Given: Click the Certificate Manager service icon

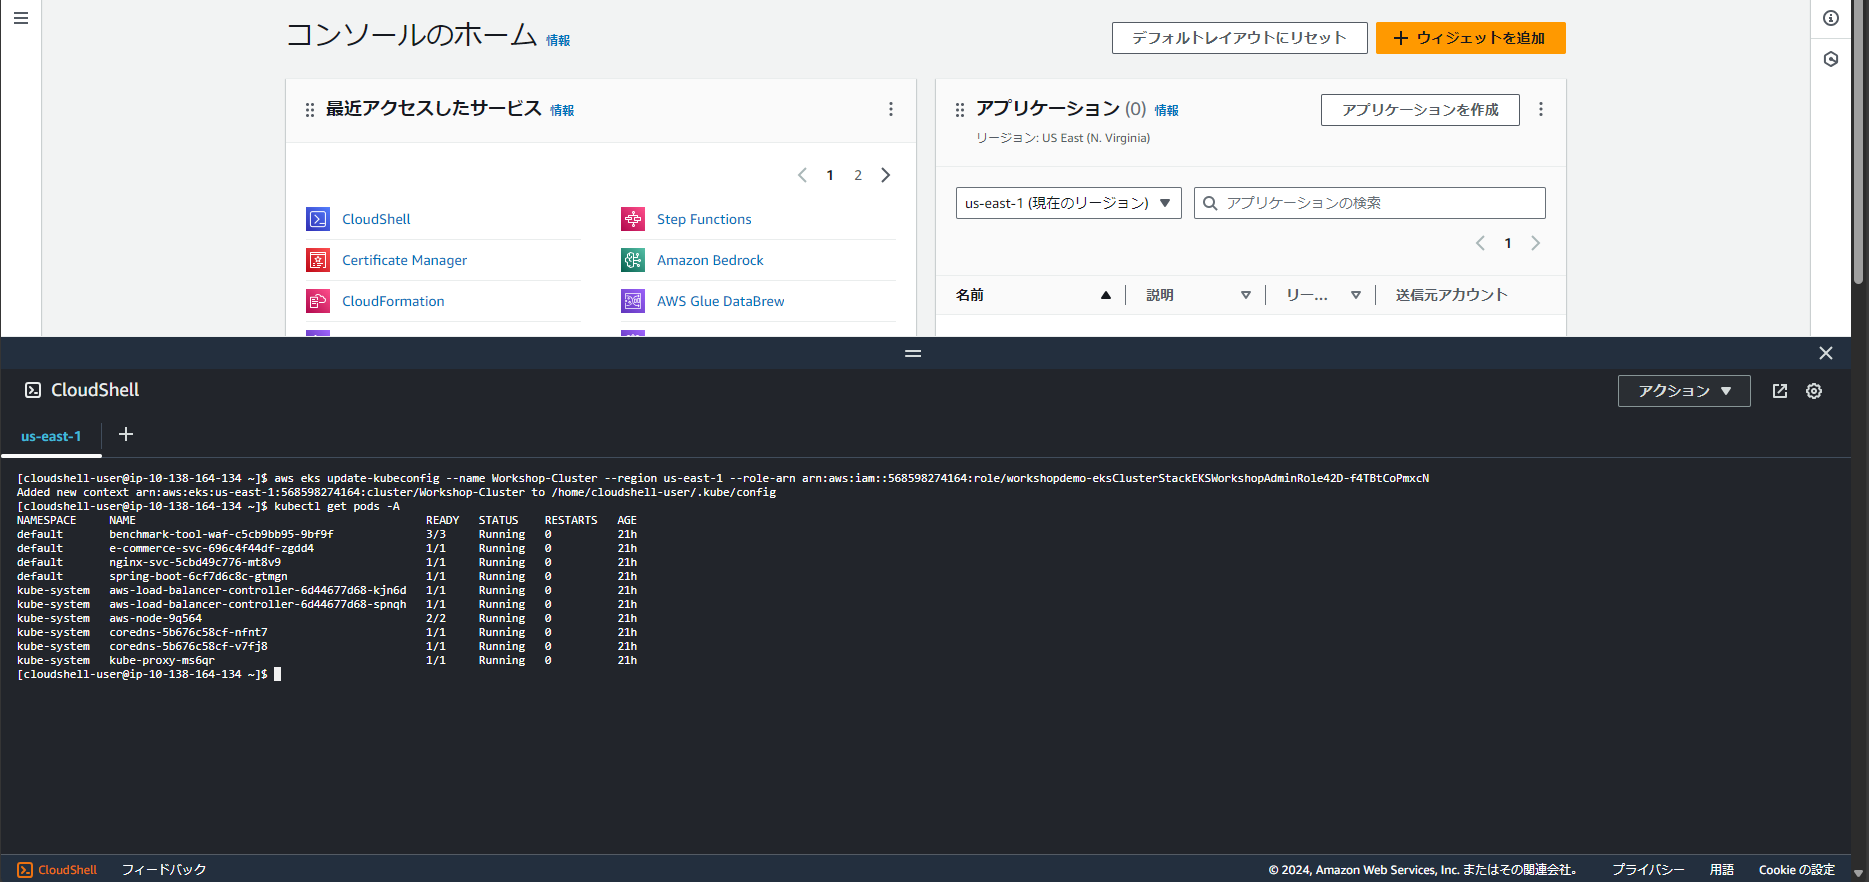Looking at the screenshot, I should (318, 260).
